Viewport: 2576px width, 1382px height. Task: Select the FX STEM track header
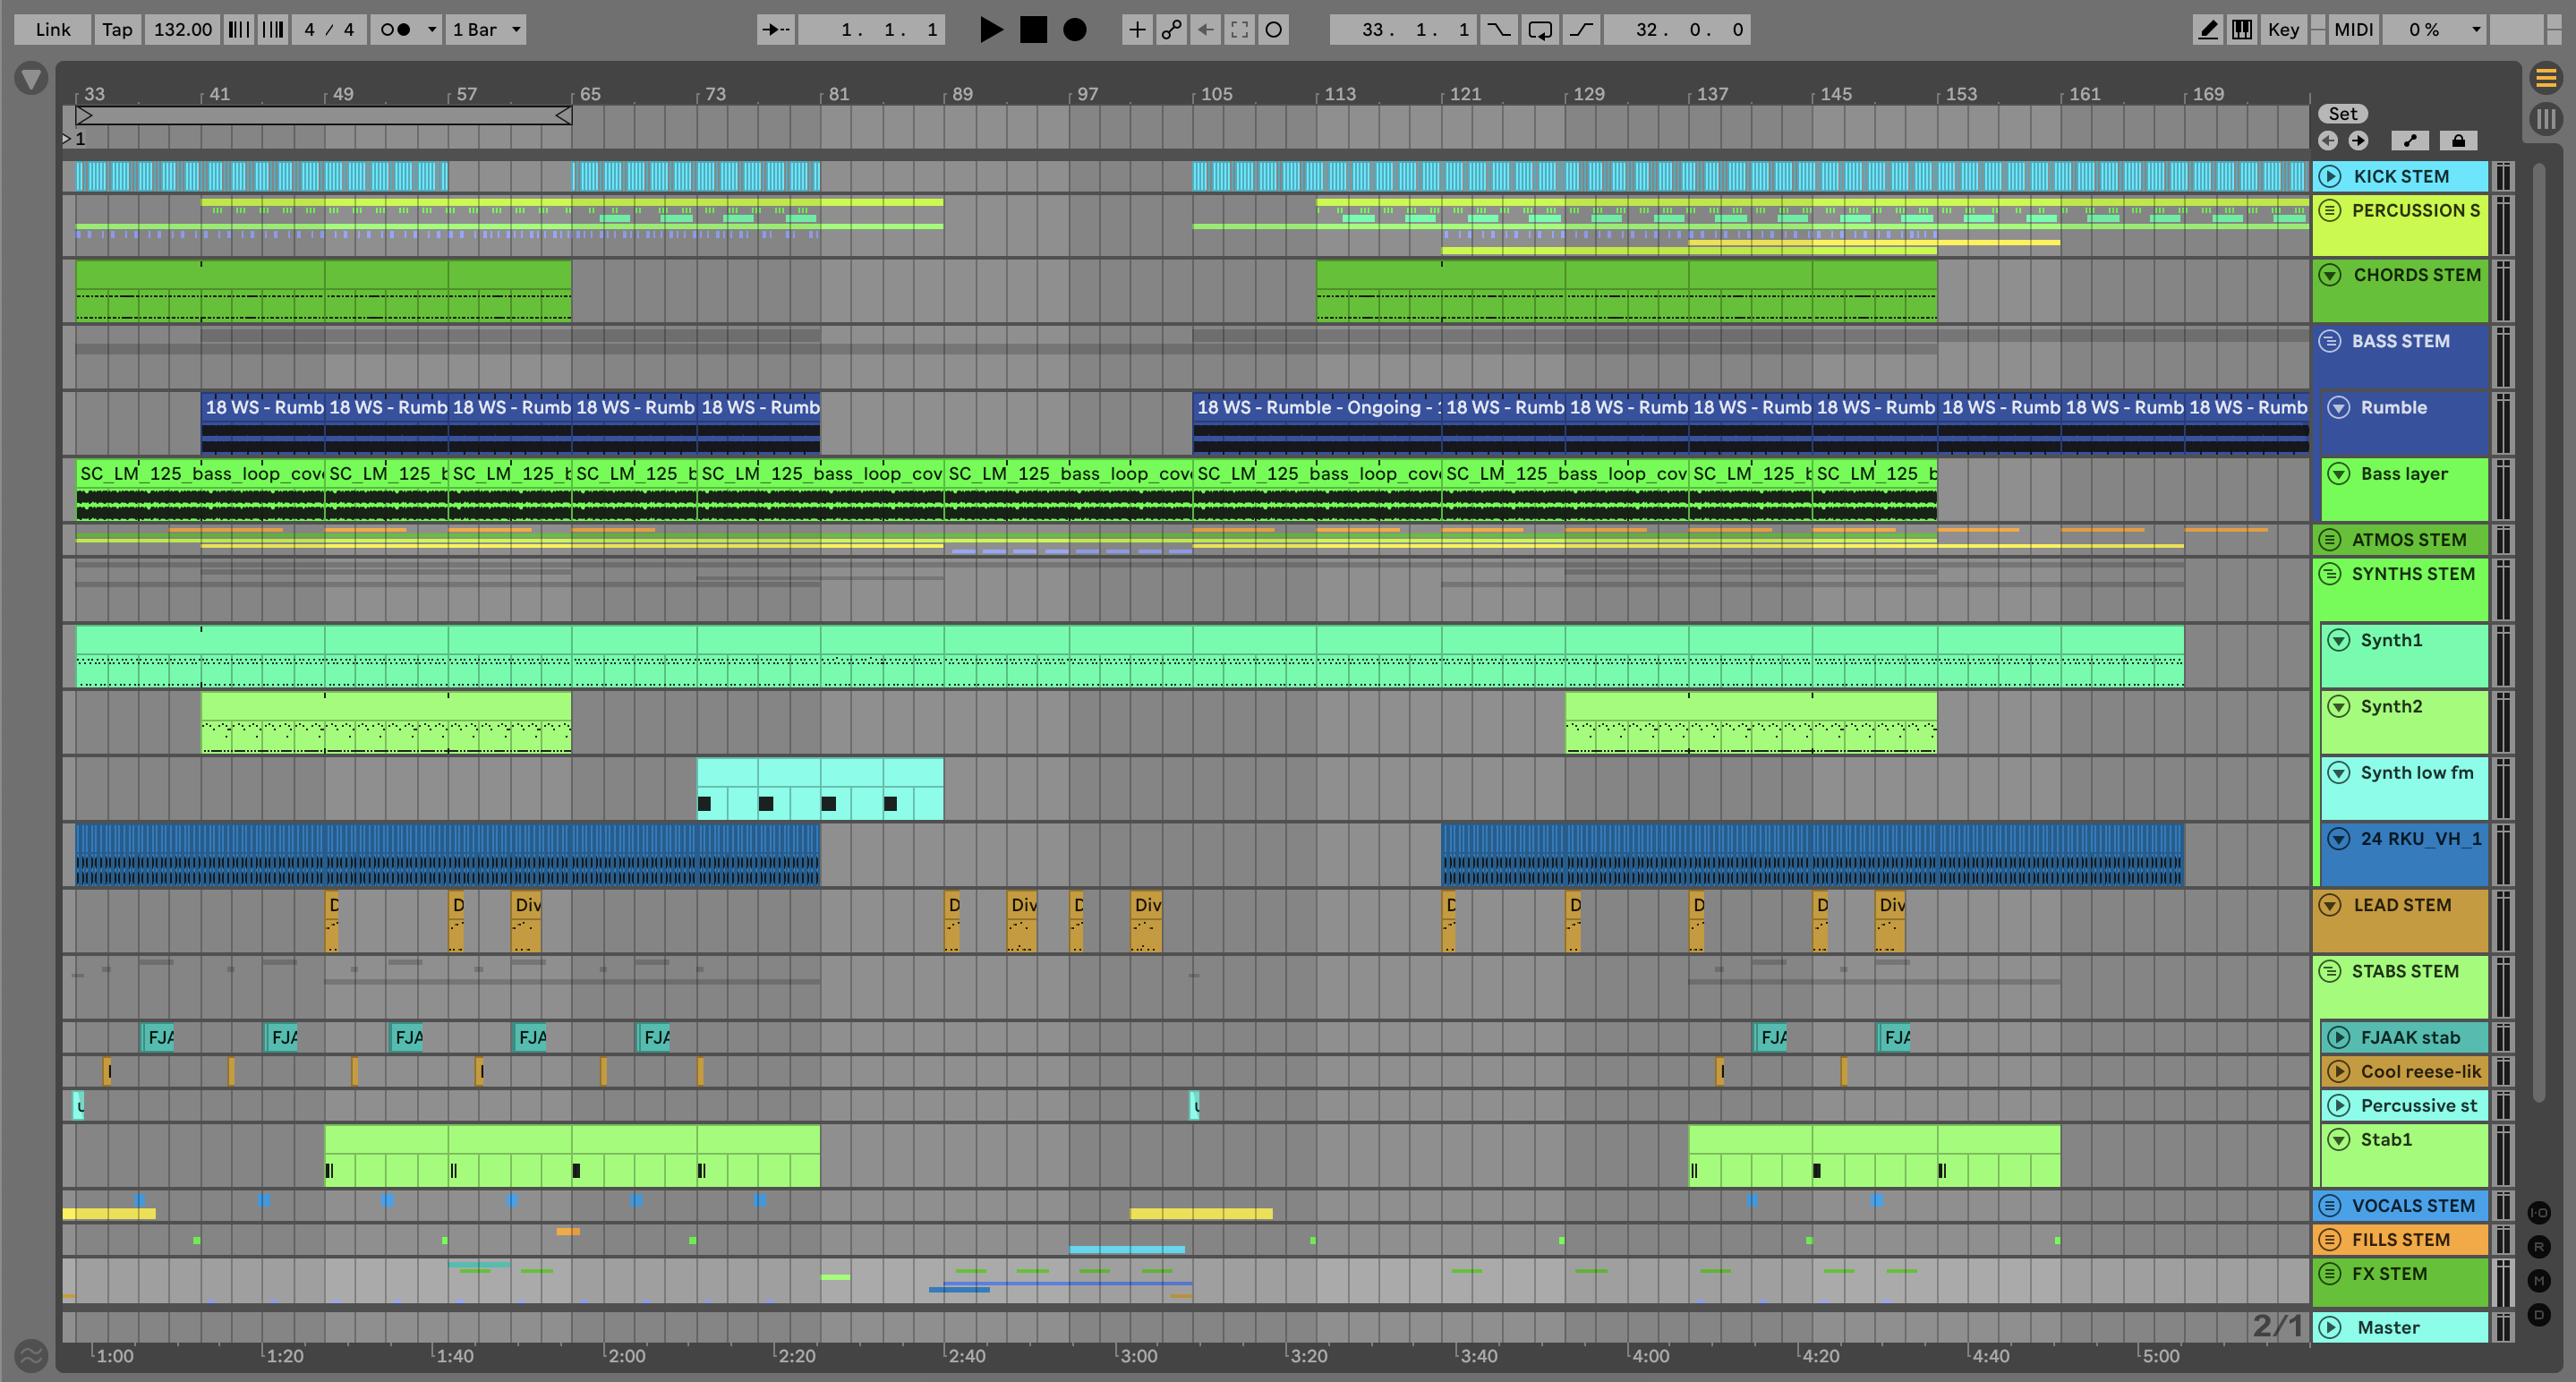pos(2399,1282)
